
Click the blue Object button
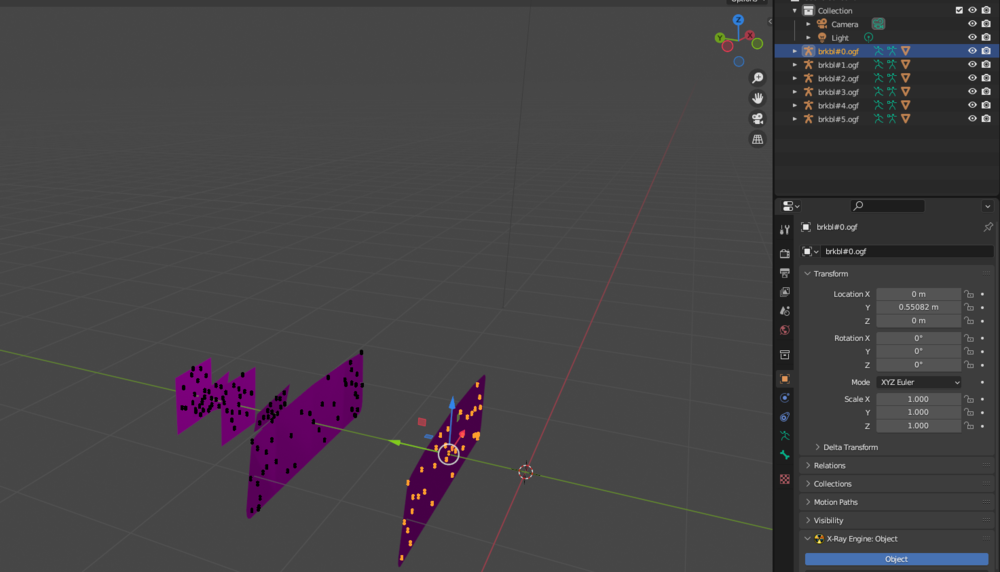tap(896, 559)
